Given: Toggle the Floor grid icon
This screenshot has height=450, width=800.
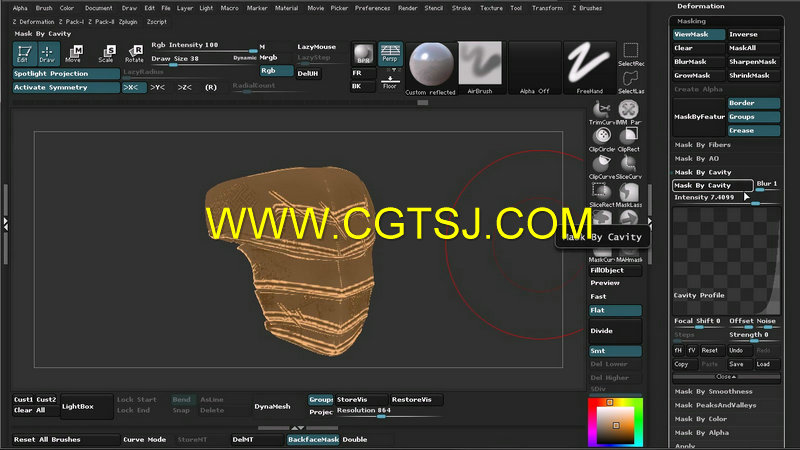Looking at the screenshot, I should [390, 82].
